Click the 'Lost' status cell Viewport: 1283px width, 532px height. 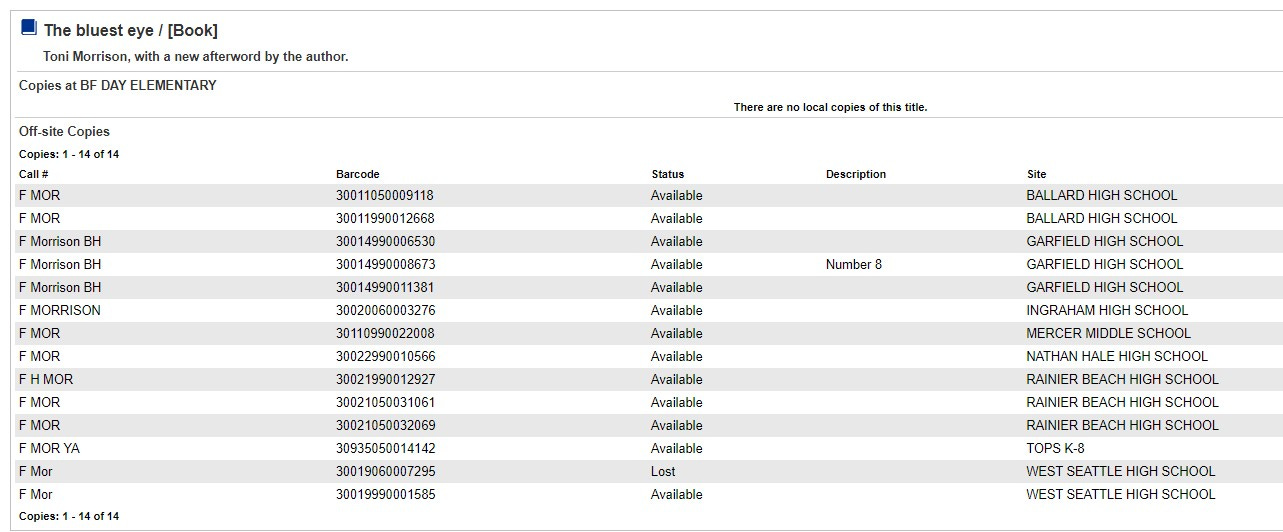point(663,472)
